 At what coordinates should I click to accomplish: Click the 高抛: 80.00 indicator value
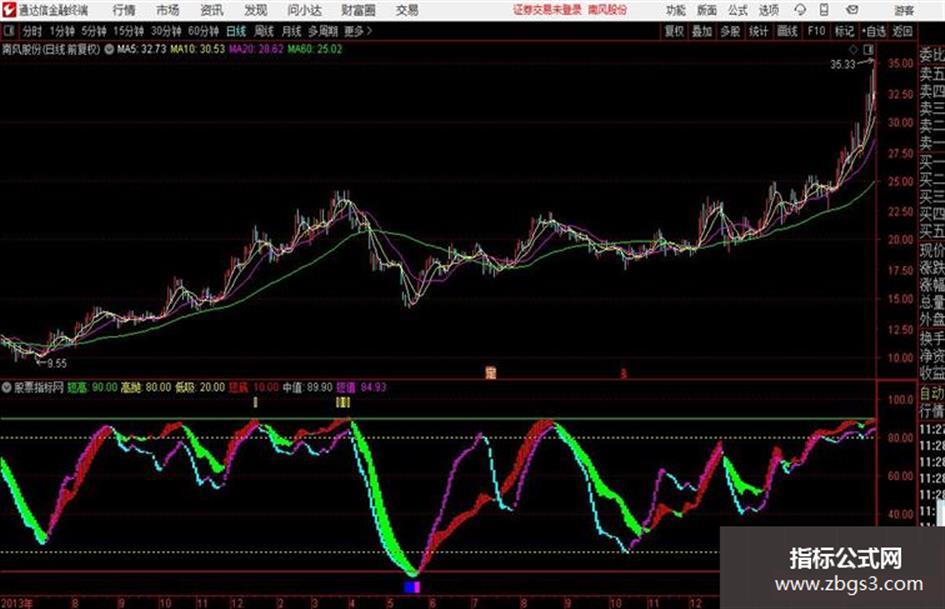[146, 387]
